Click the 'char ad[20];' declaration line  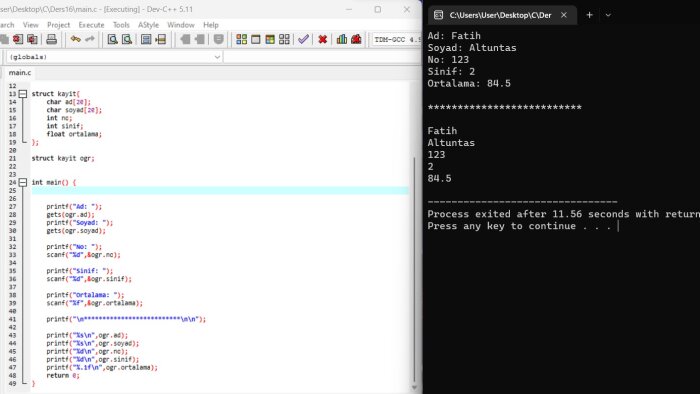(x=68, y=102)
